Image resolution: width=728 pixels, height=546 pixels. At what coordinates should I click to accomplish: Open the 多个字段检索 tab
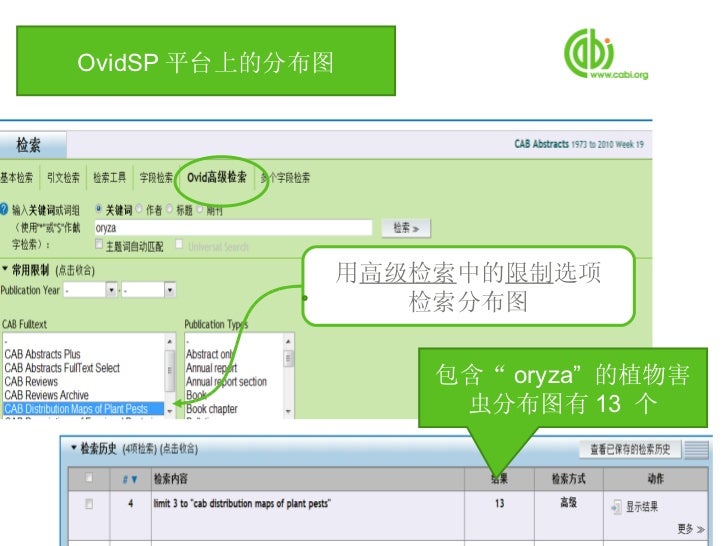285,177
